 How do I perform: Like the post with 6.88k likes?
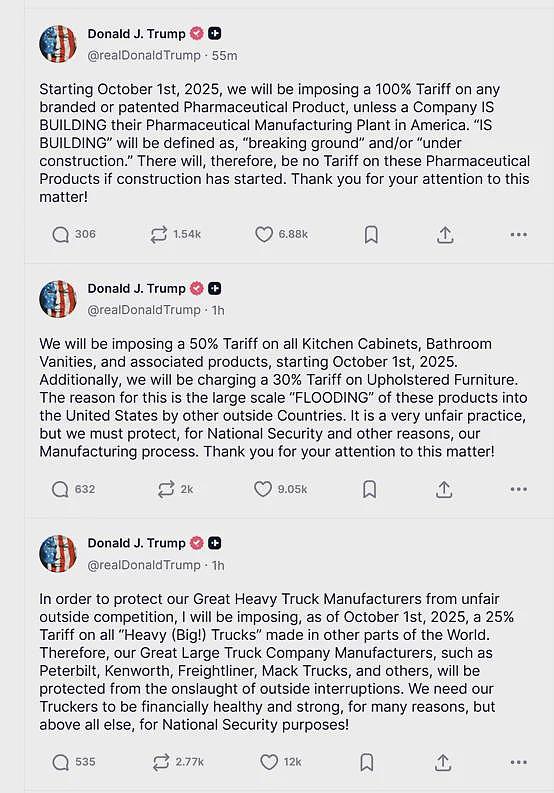(264, 234)
